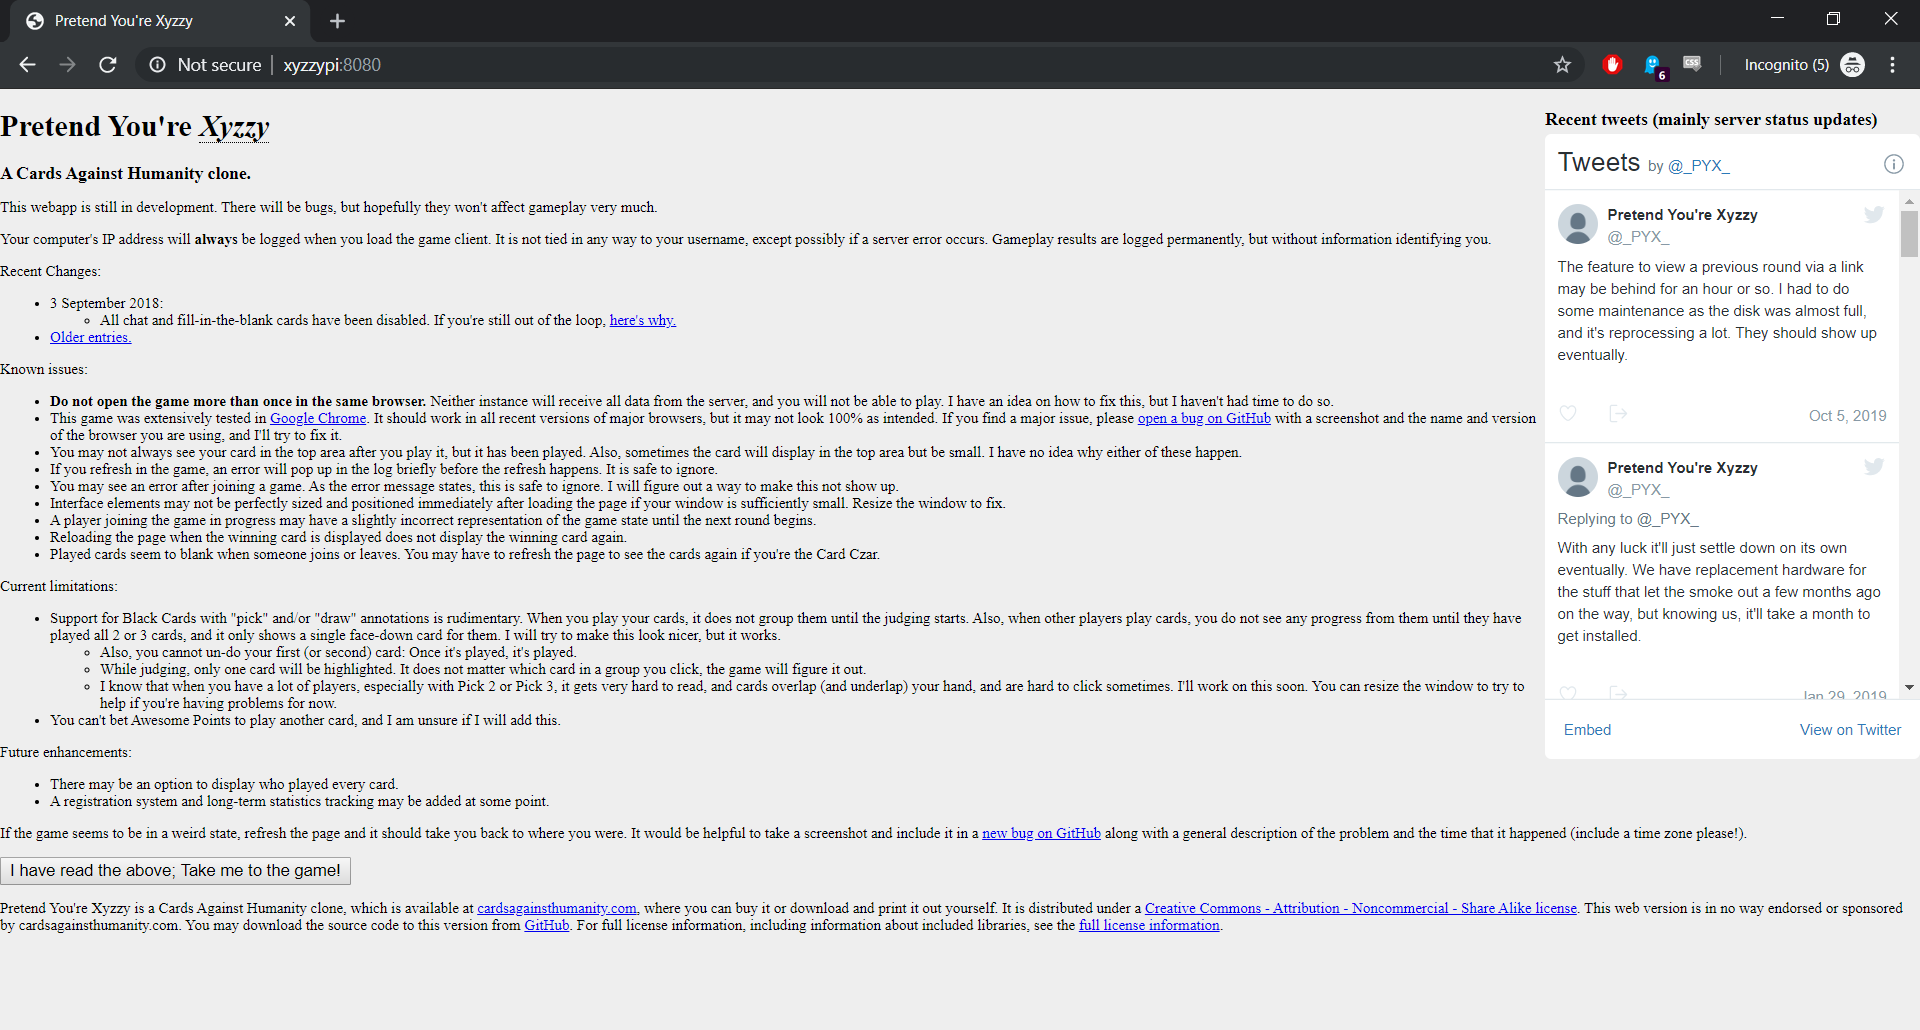Open the Creative Commons license link
Image resolution: width=1920 pixels, height=1030 pixels.
tap(1361, 908)
